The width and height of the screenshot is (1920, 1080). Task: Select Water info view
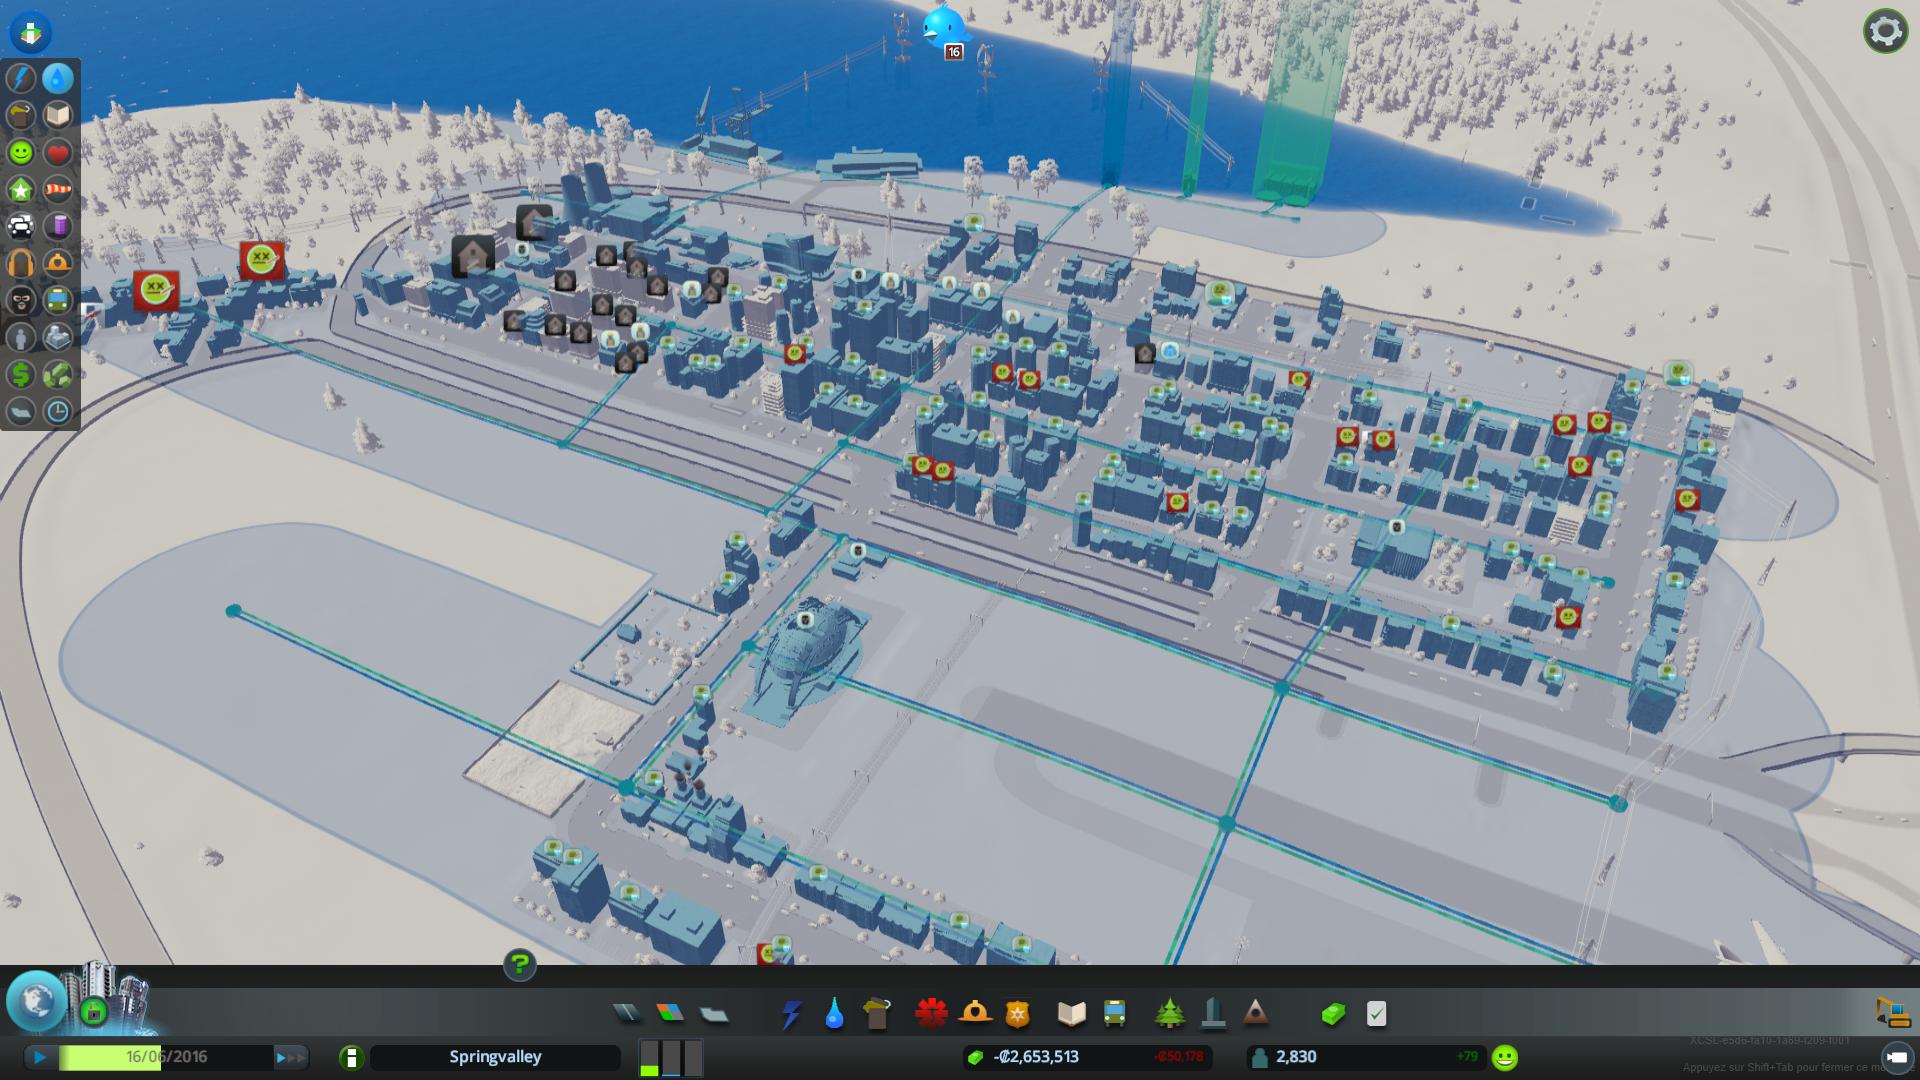58,78
